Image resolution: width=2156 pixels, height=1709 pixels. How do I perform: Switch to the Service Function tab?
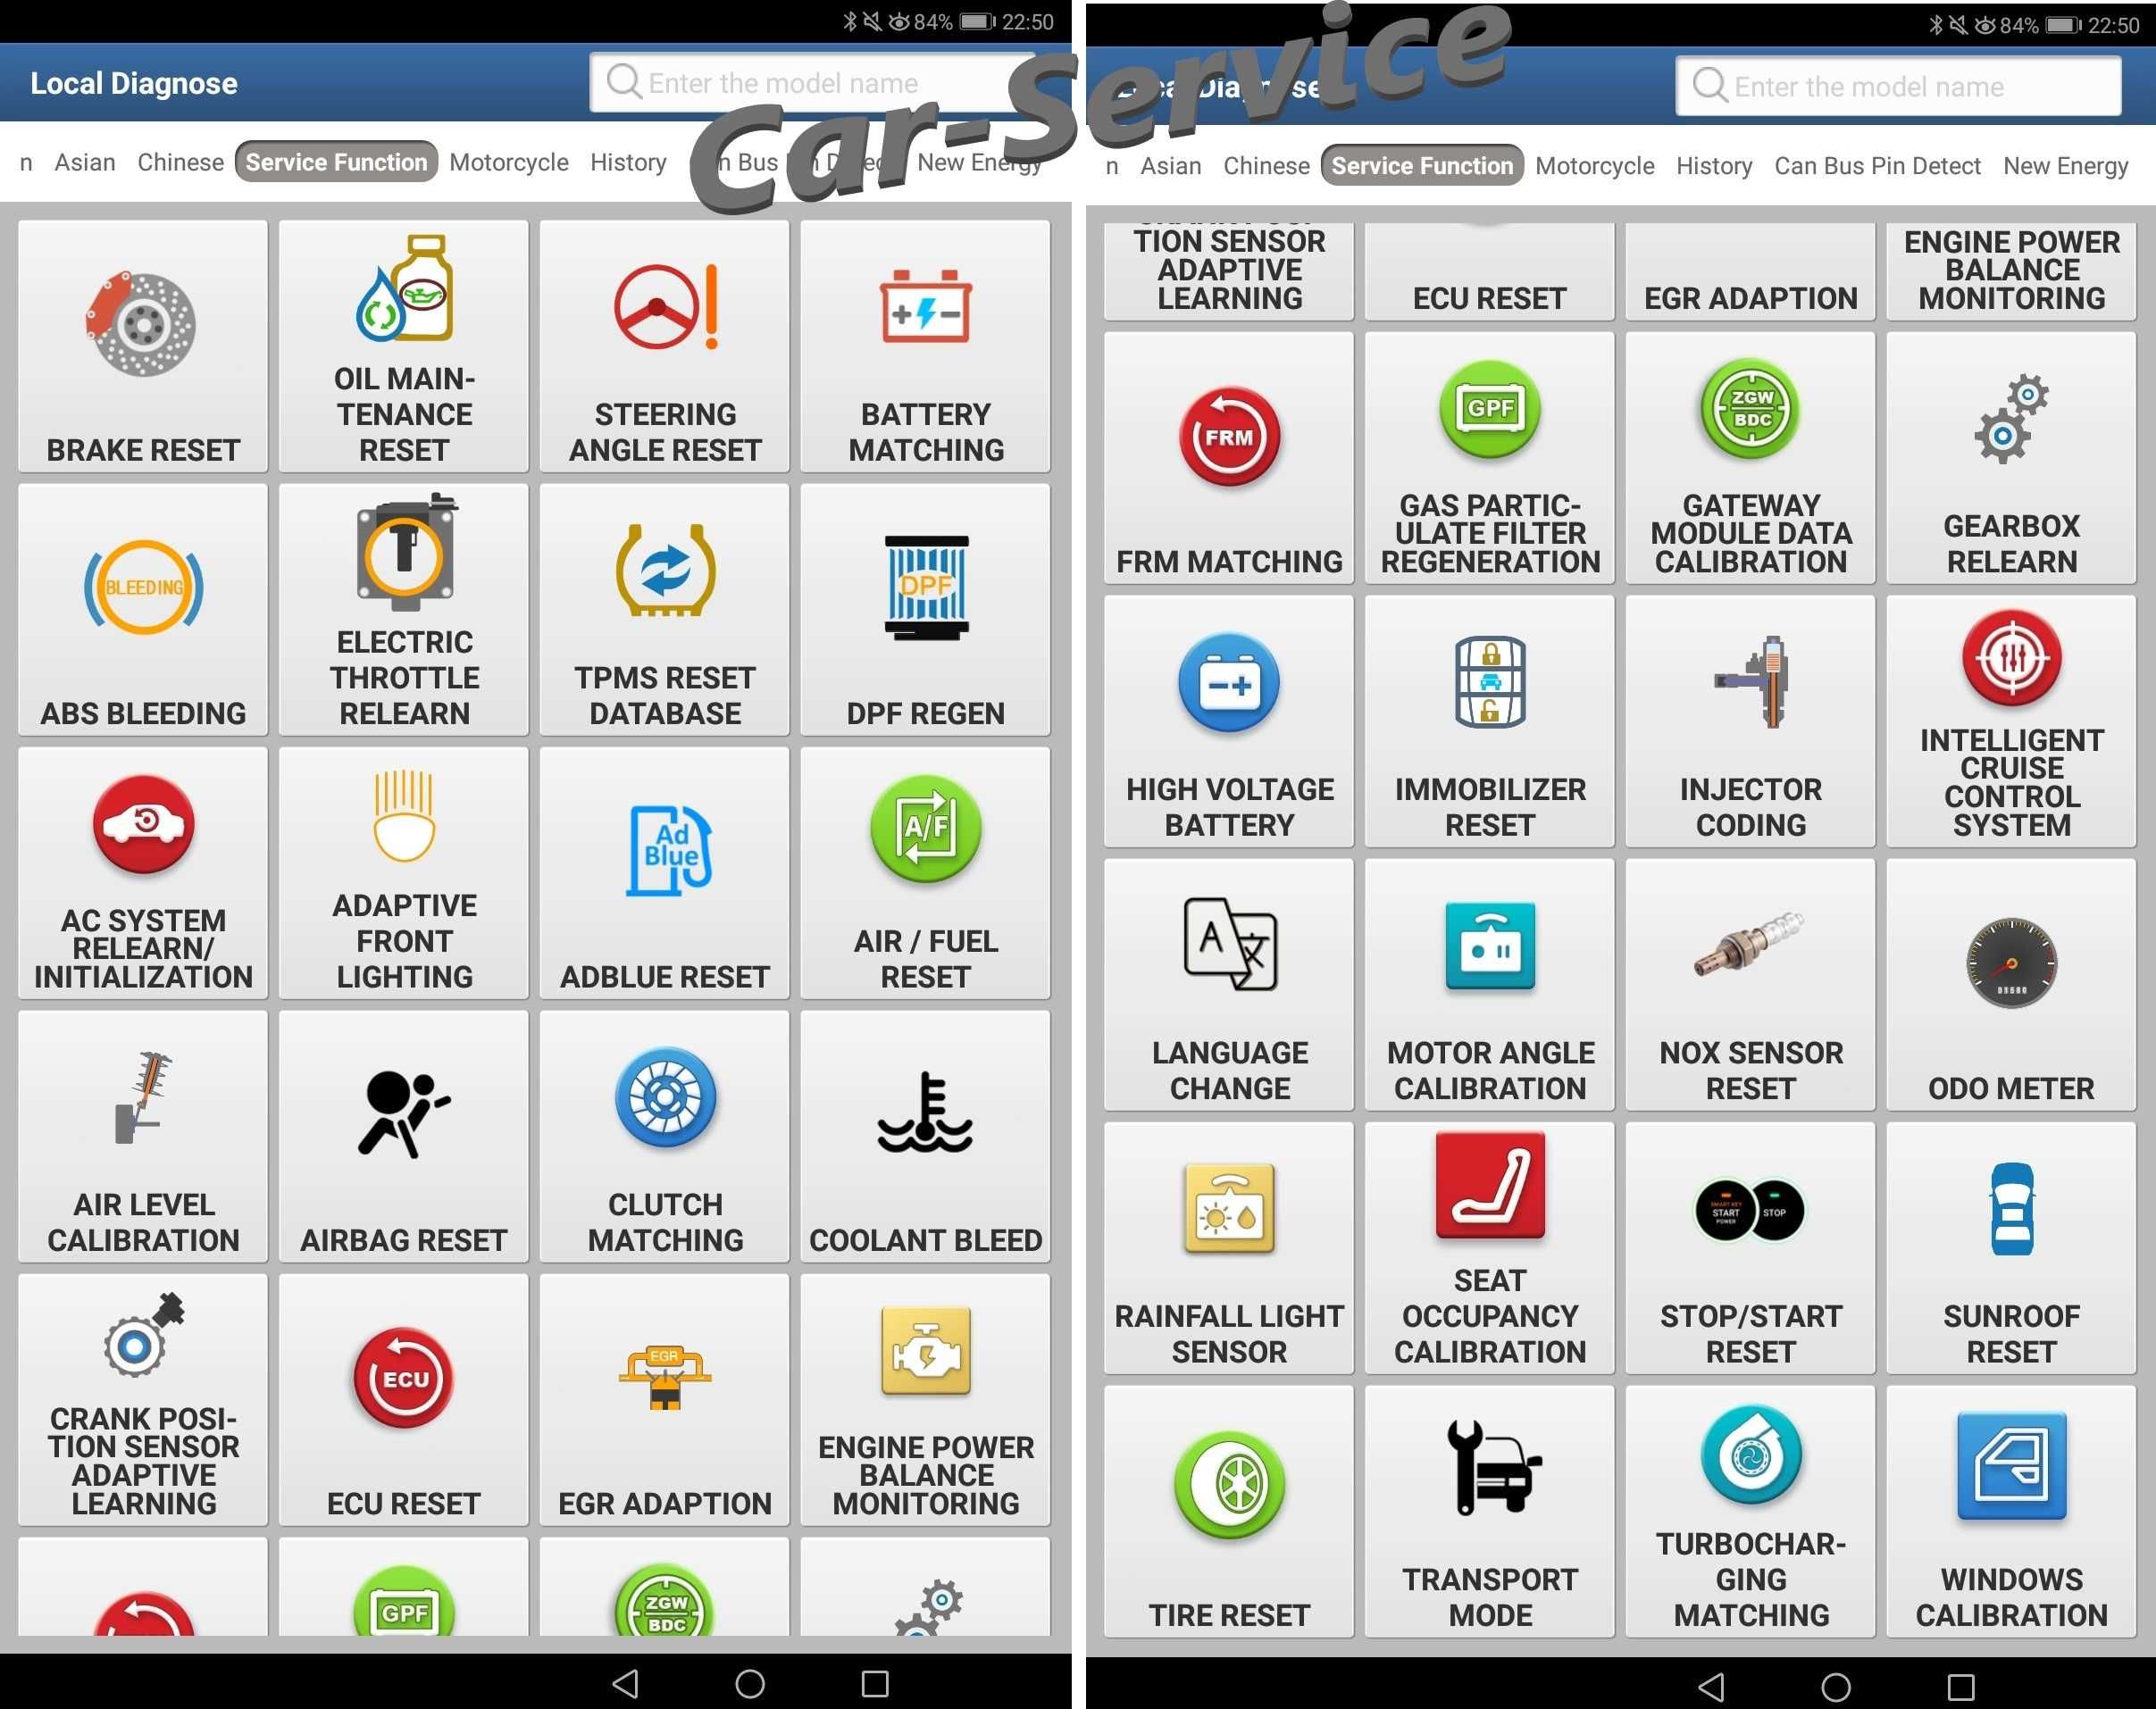(334, 164)
